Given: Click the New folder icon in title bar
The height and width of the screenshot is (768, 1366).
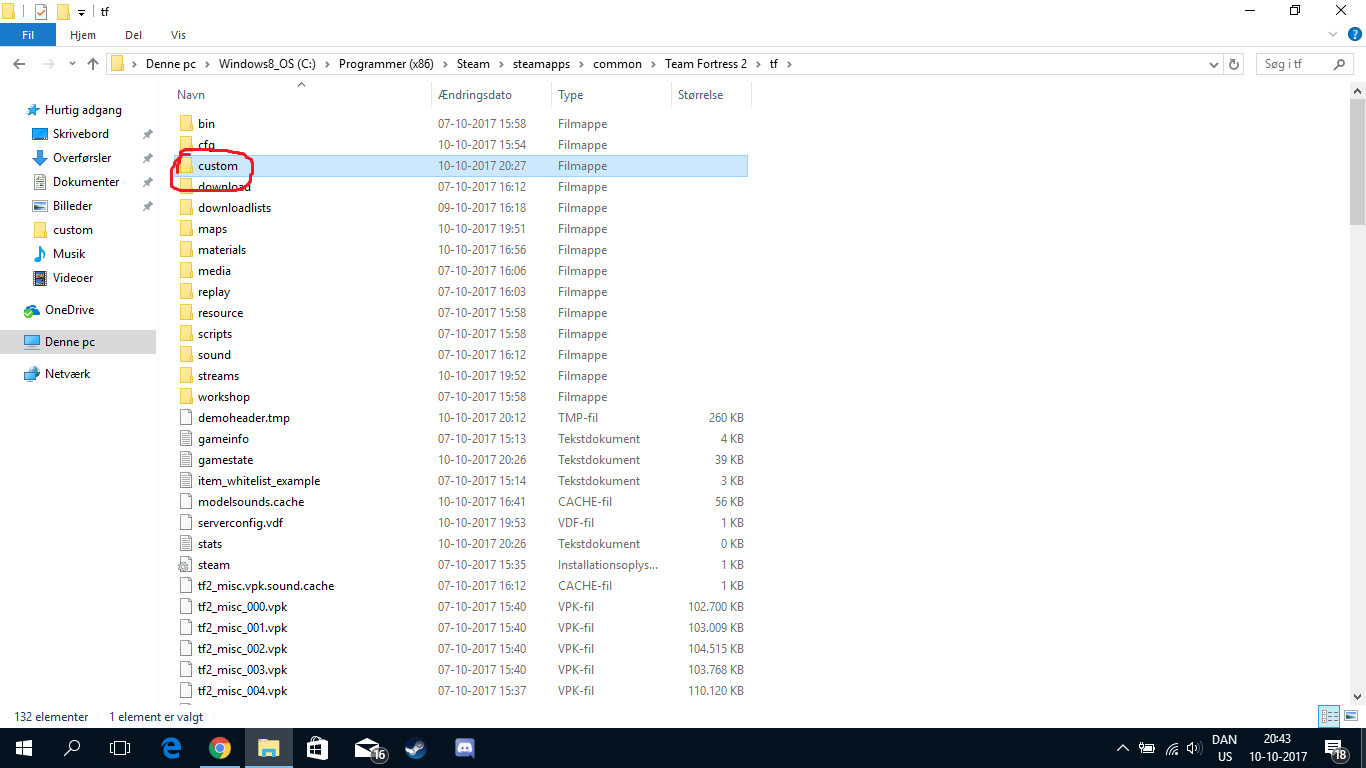Looking at the screenshot, I should tap(62, 12).
